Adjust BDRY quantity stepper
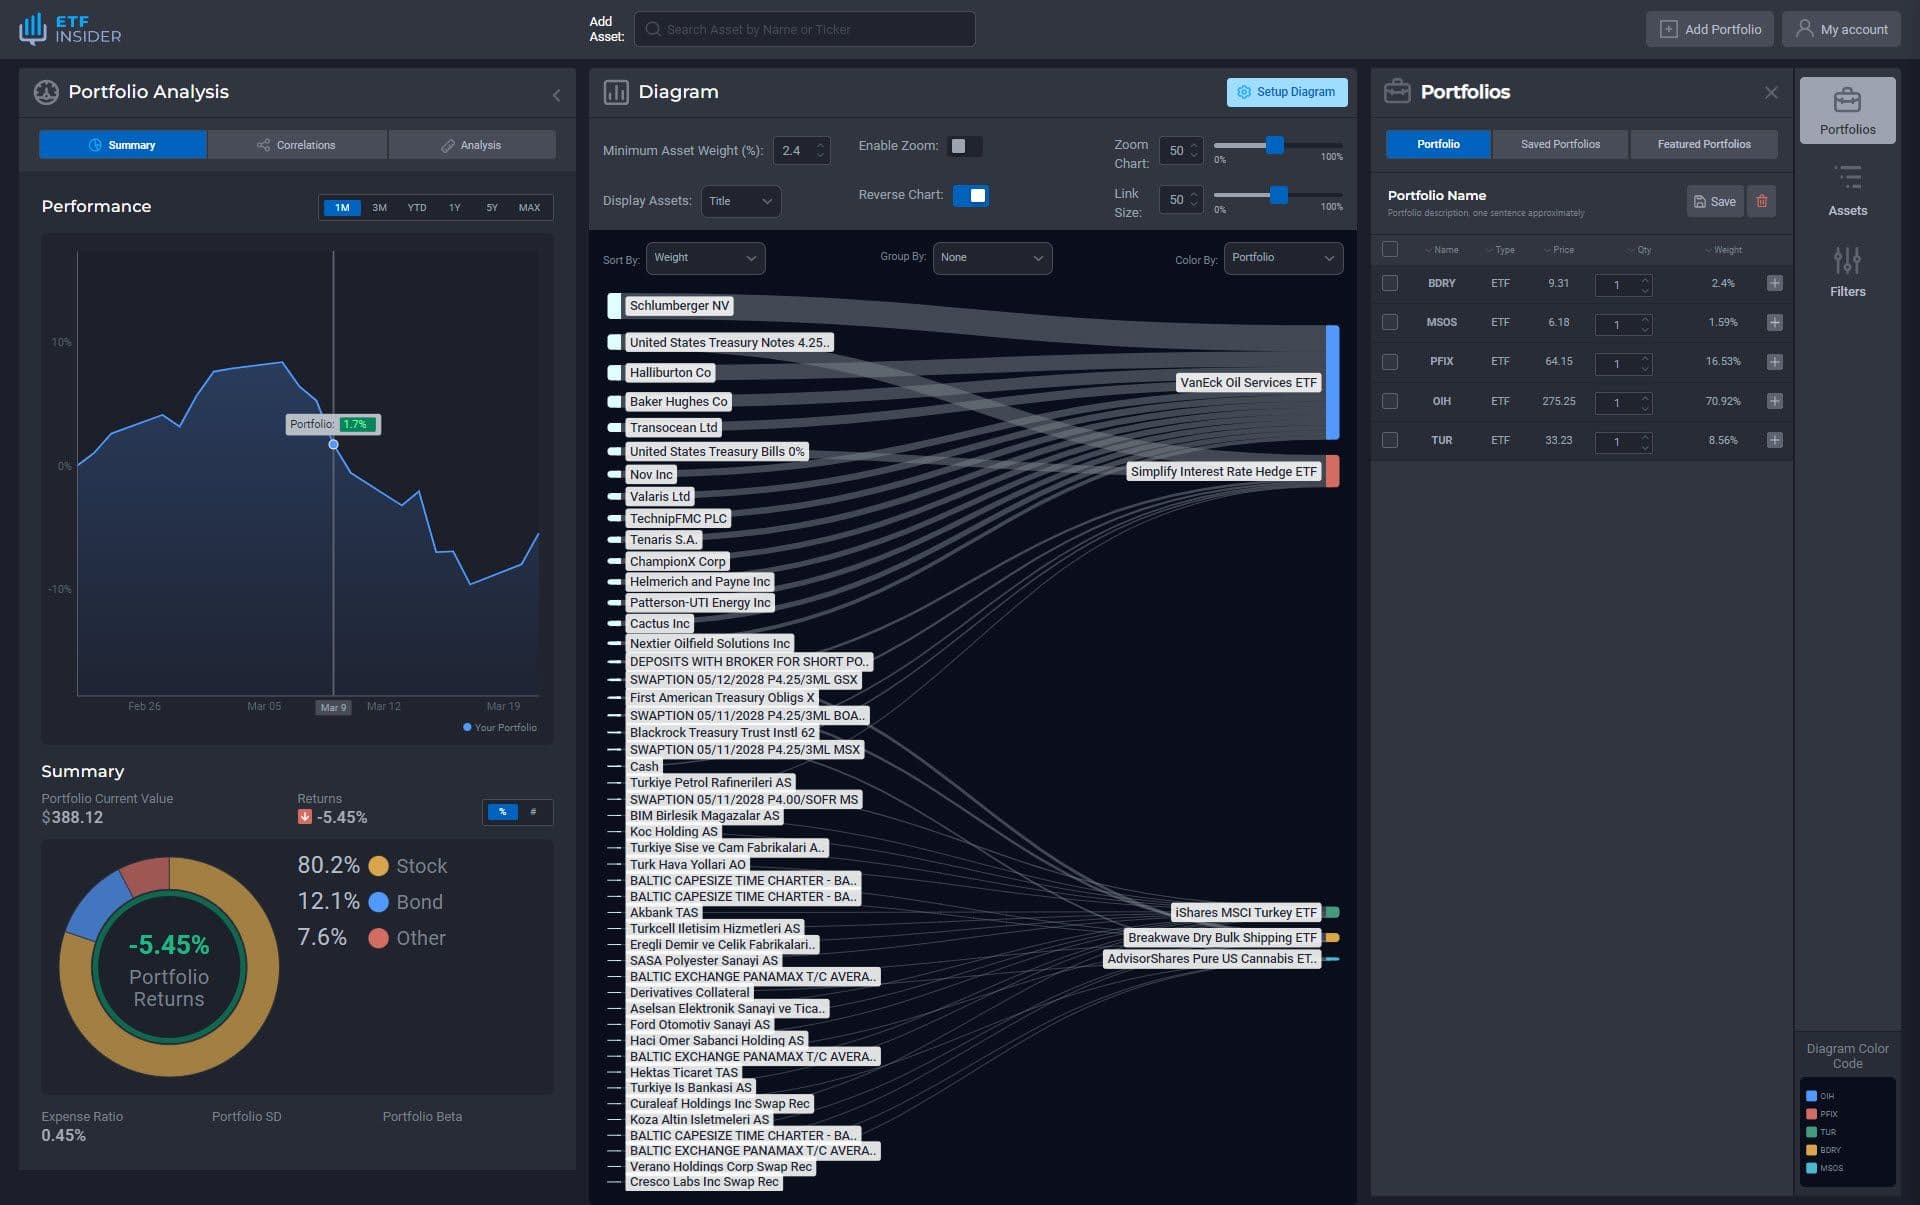Screen dimensions: 1920x1205 coord(1644,285)
